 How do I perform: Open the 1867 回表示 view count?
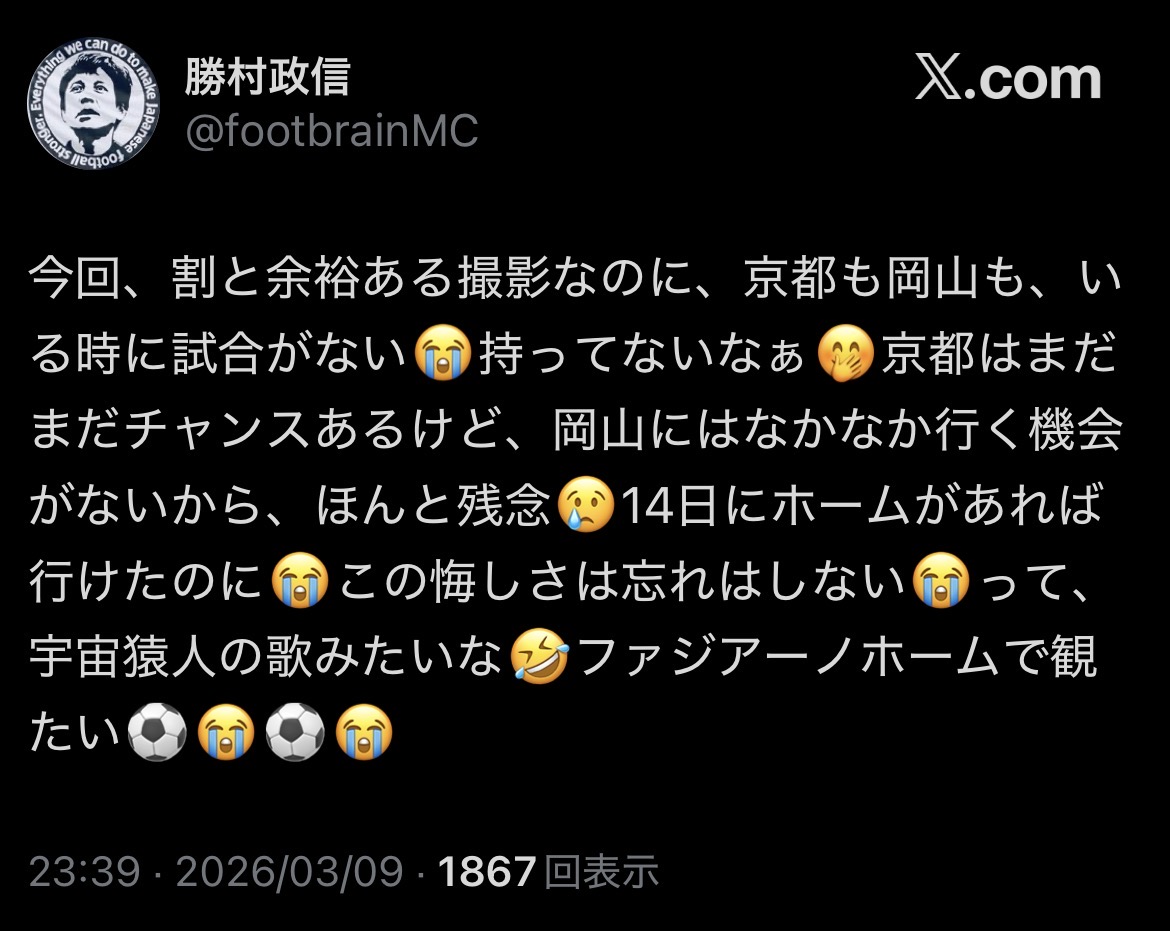point(548,871)
